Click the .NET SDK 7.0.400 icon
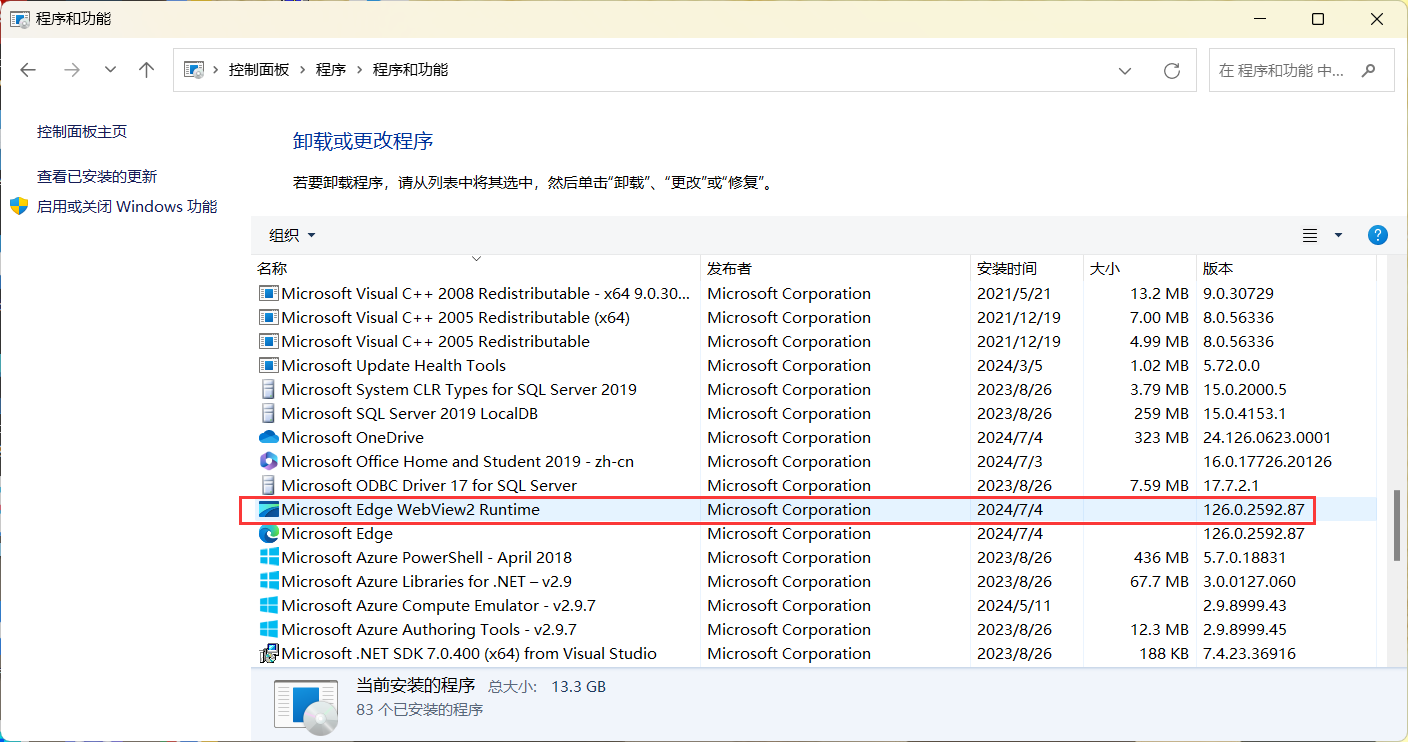Screen dimensions: 1408x742 (x=268, y=654)
